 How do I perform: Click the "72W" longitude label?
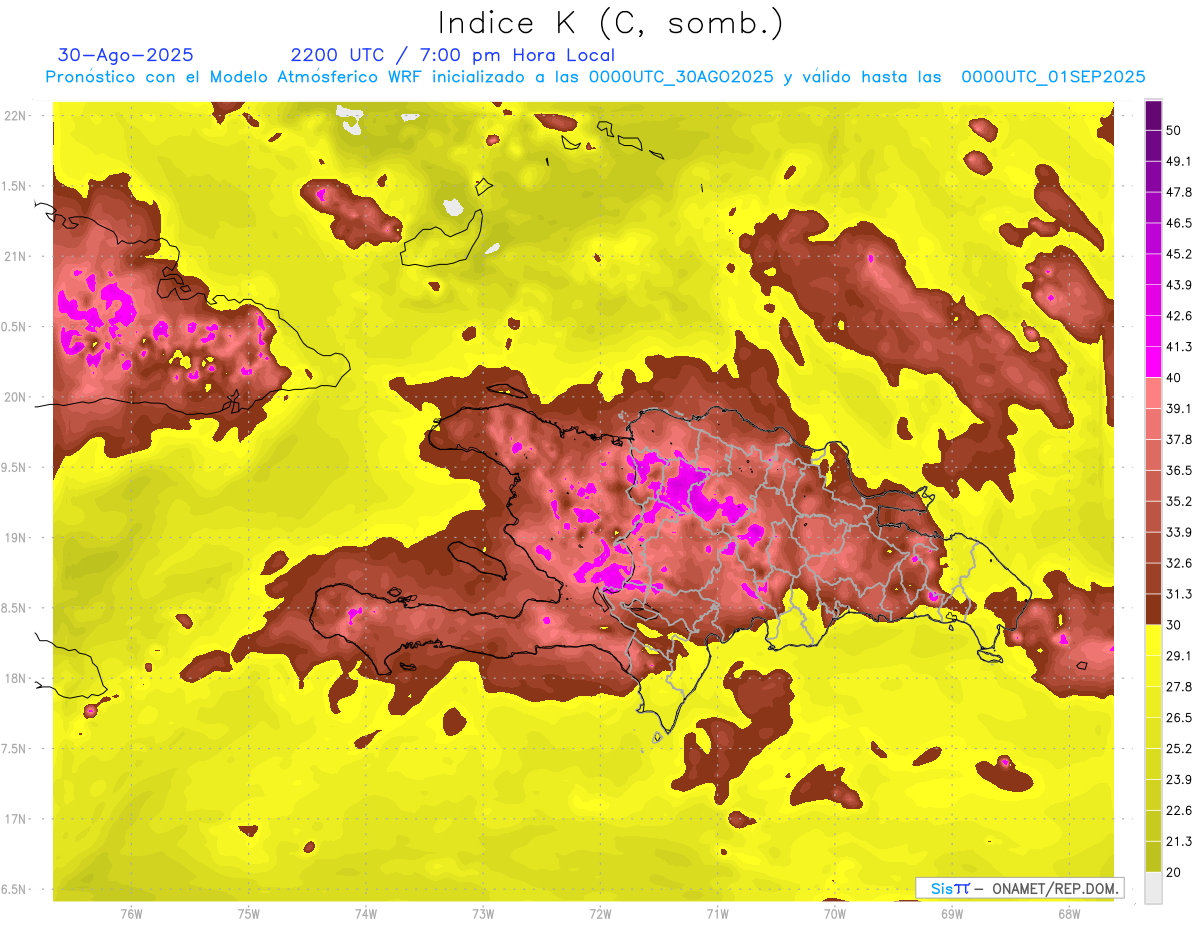coord(600,913)
